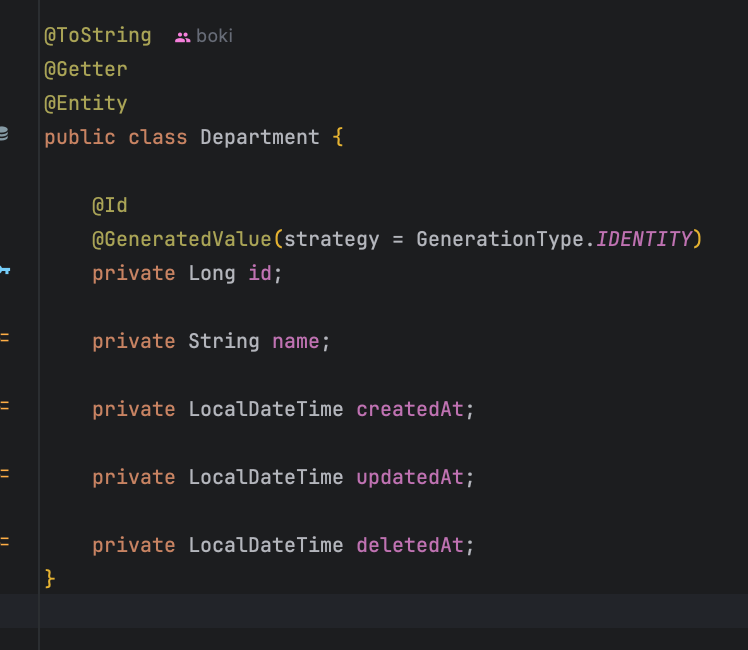
Task: Click the Long type of id field
Action: click(212, 274)
